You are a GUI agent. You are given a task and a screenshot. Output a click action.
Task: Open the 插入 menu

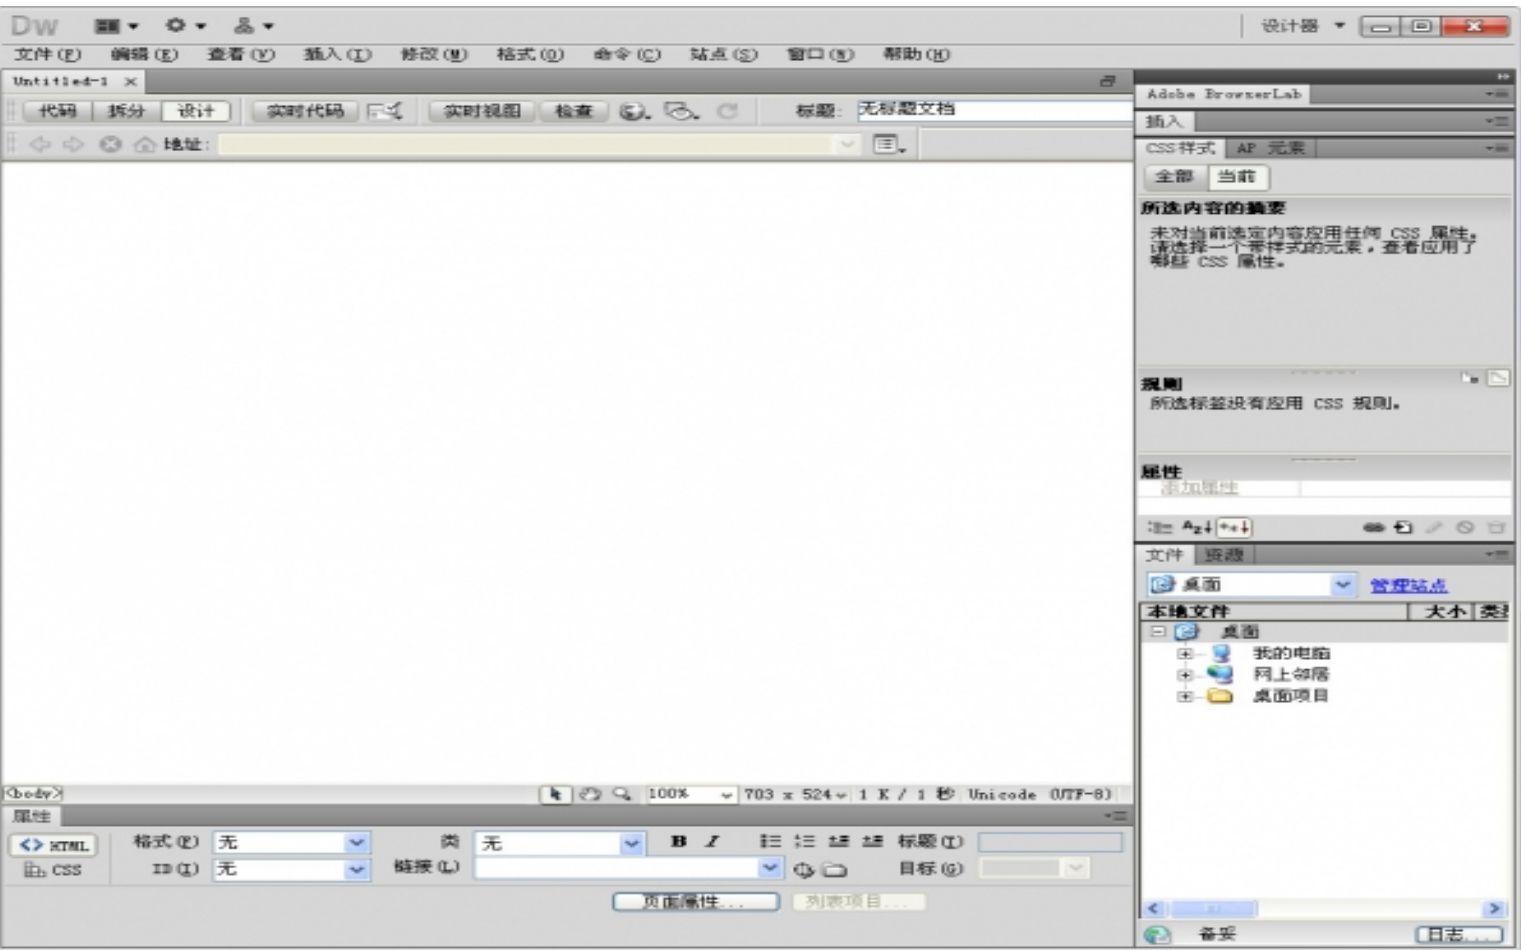337,54
